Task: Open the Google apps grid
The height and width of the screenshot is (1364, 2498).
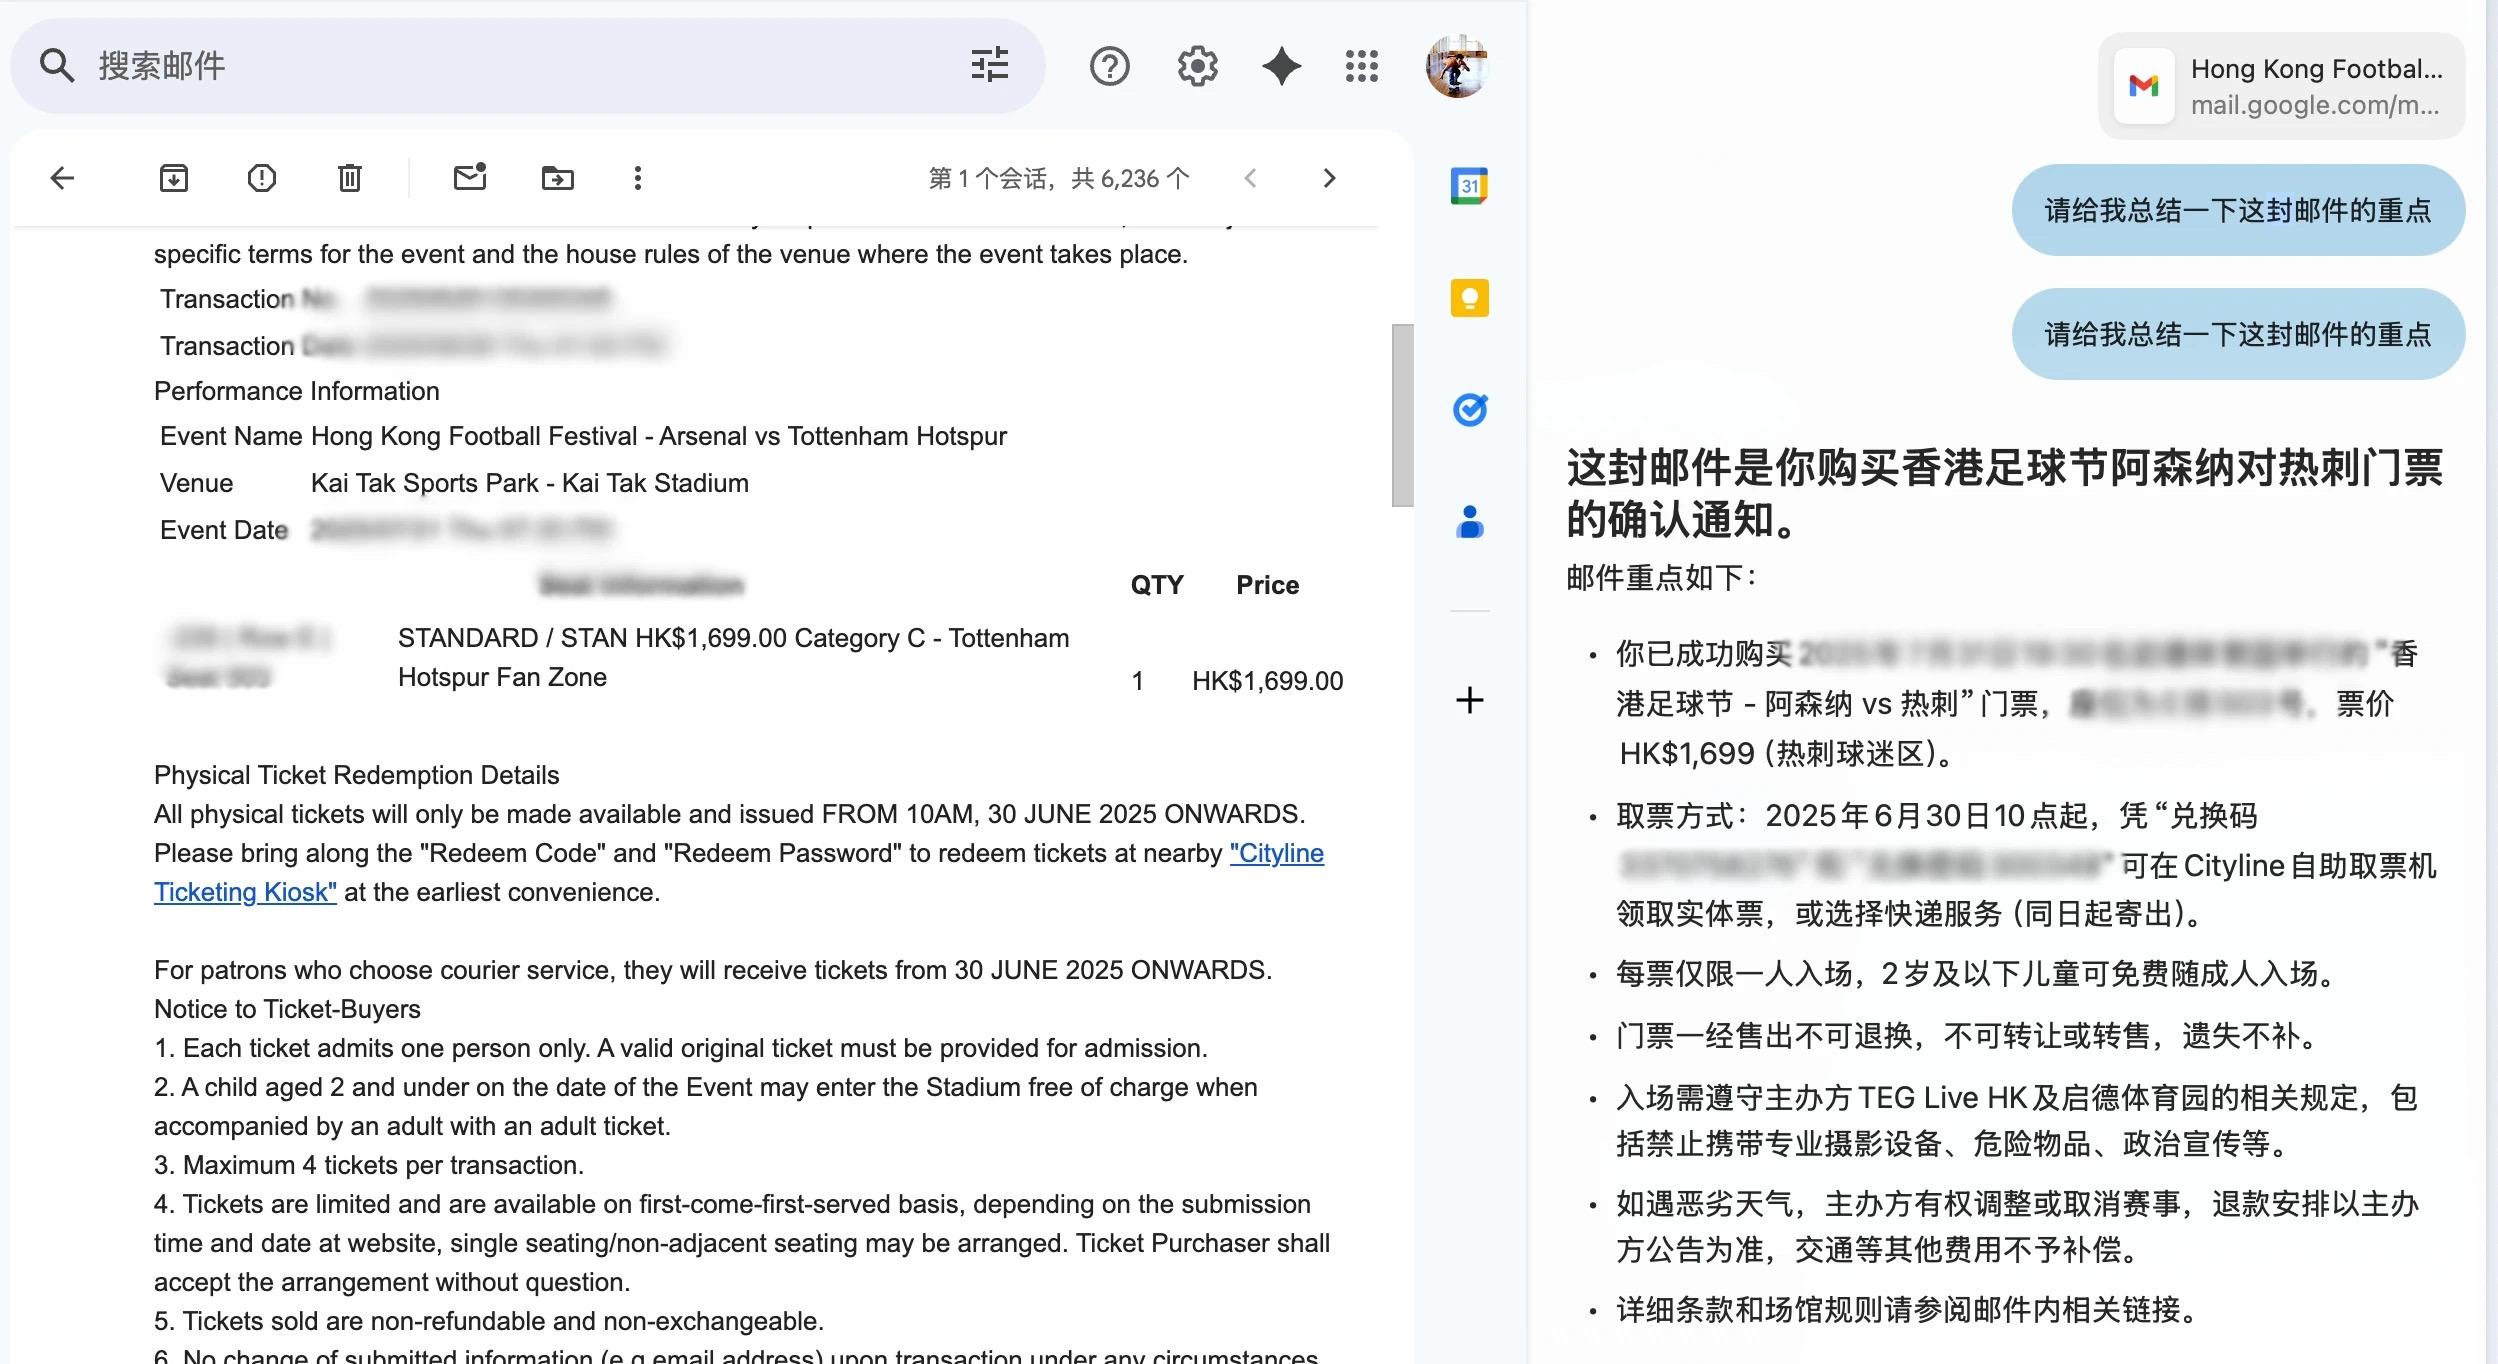Action: (x=1361, y=66)
